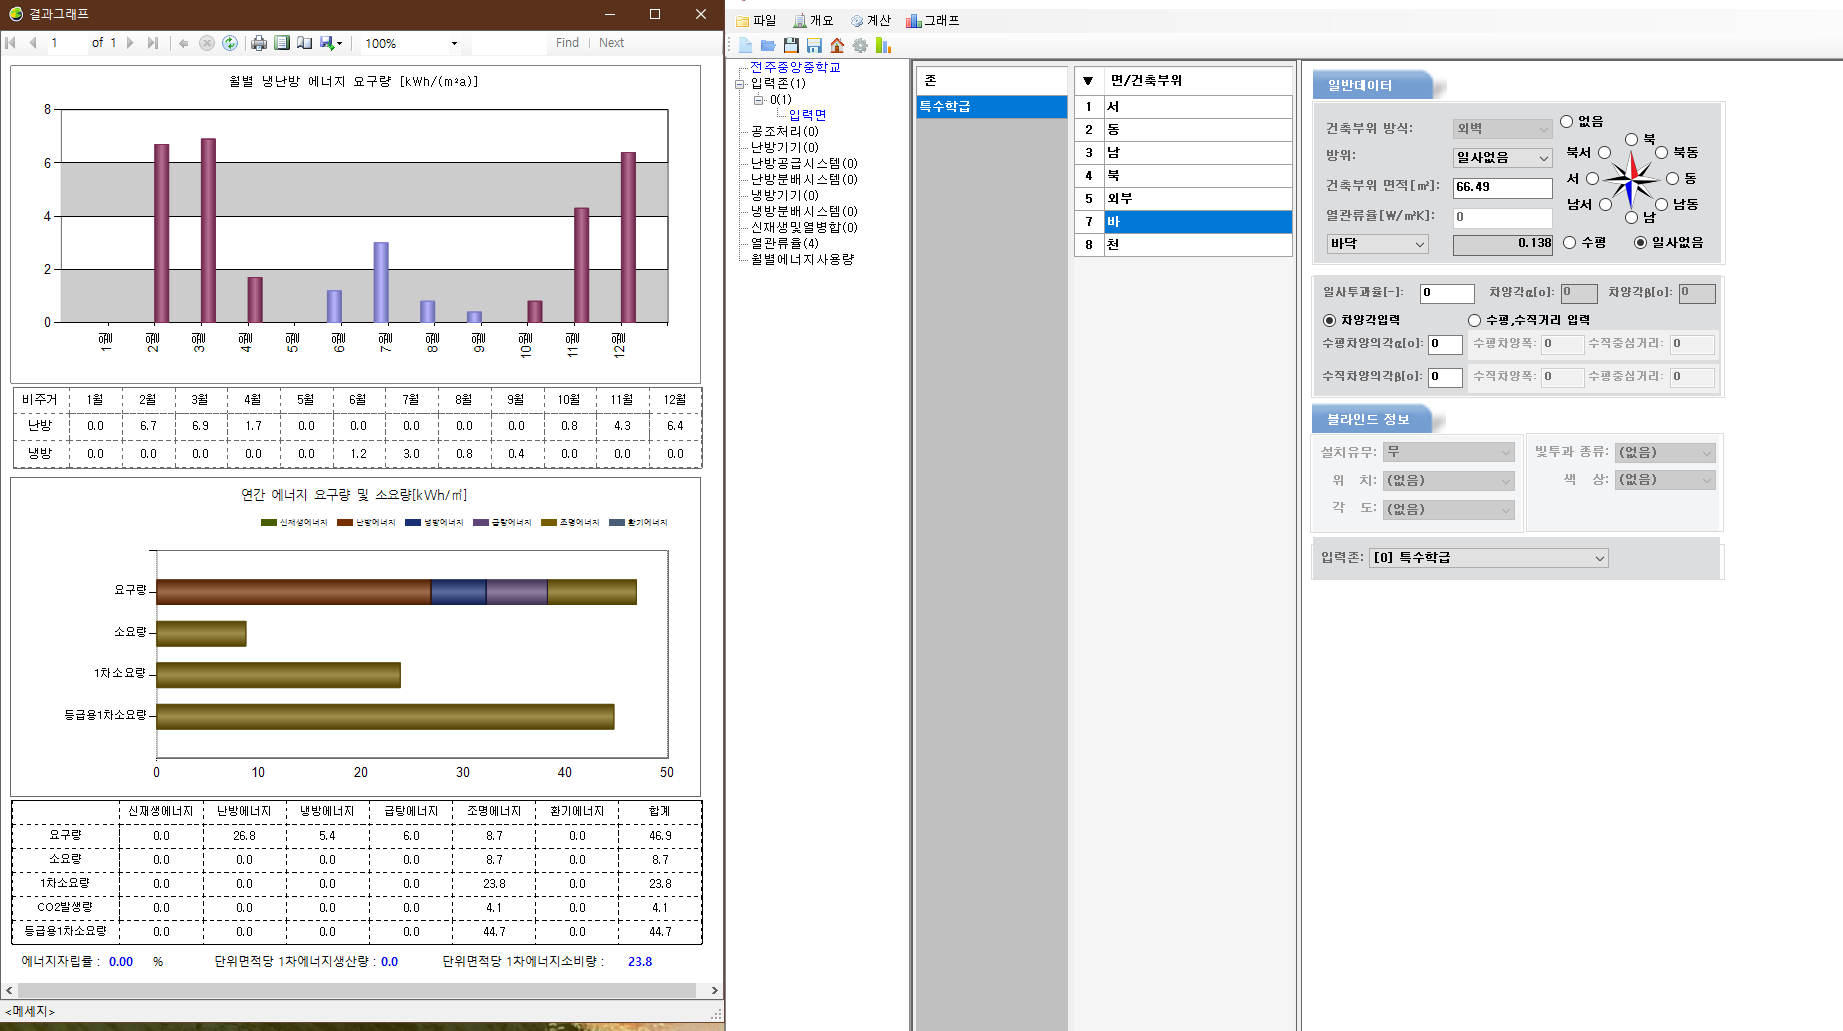The height and width of the screenshot is (1031, 1843).
Task: Click the print icon in report toolbar
Action: (259, 43)
